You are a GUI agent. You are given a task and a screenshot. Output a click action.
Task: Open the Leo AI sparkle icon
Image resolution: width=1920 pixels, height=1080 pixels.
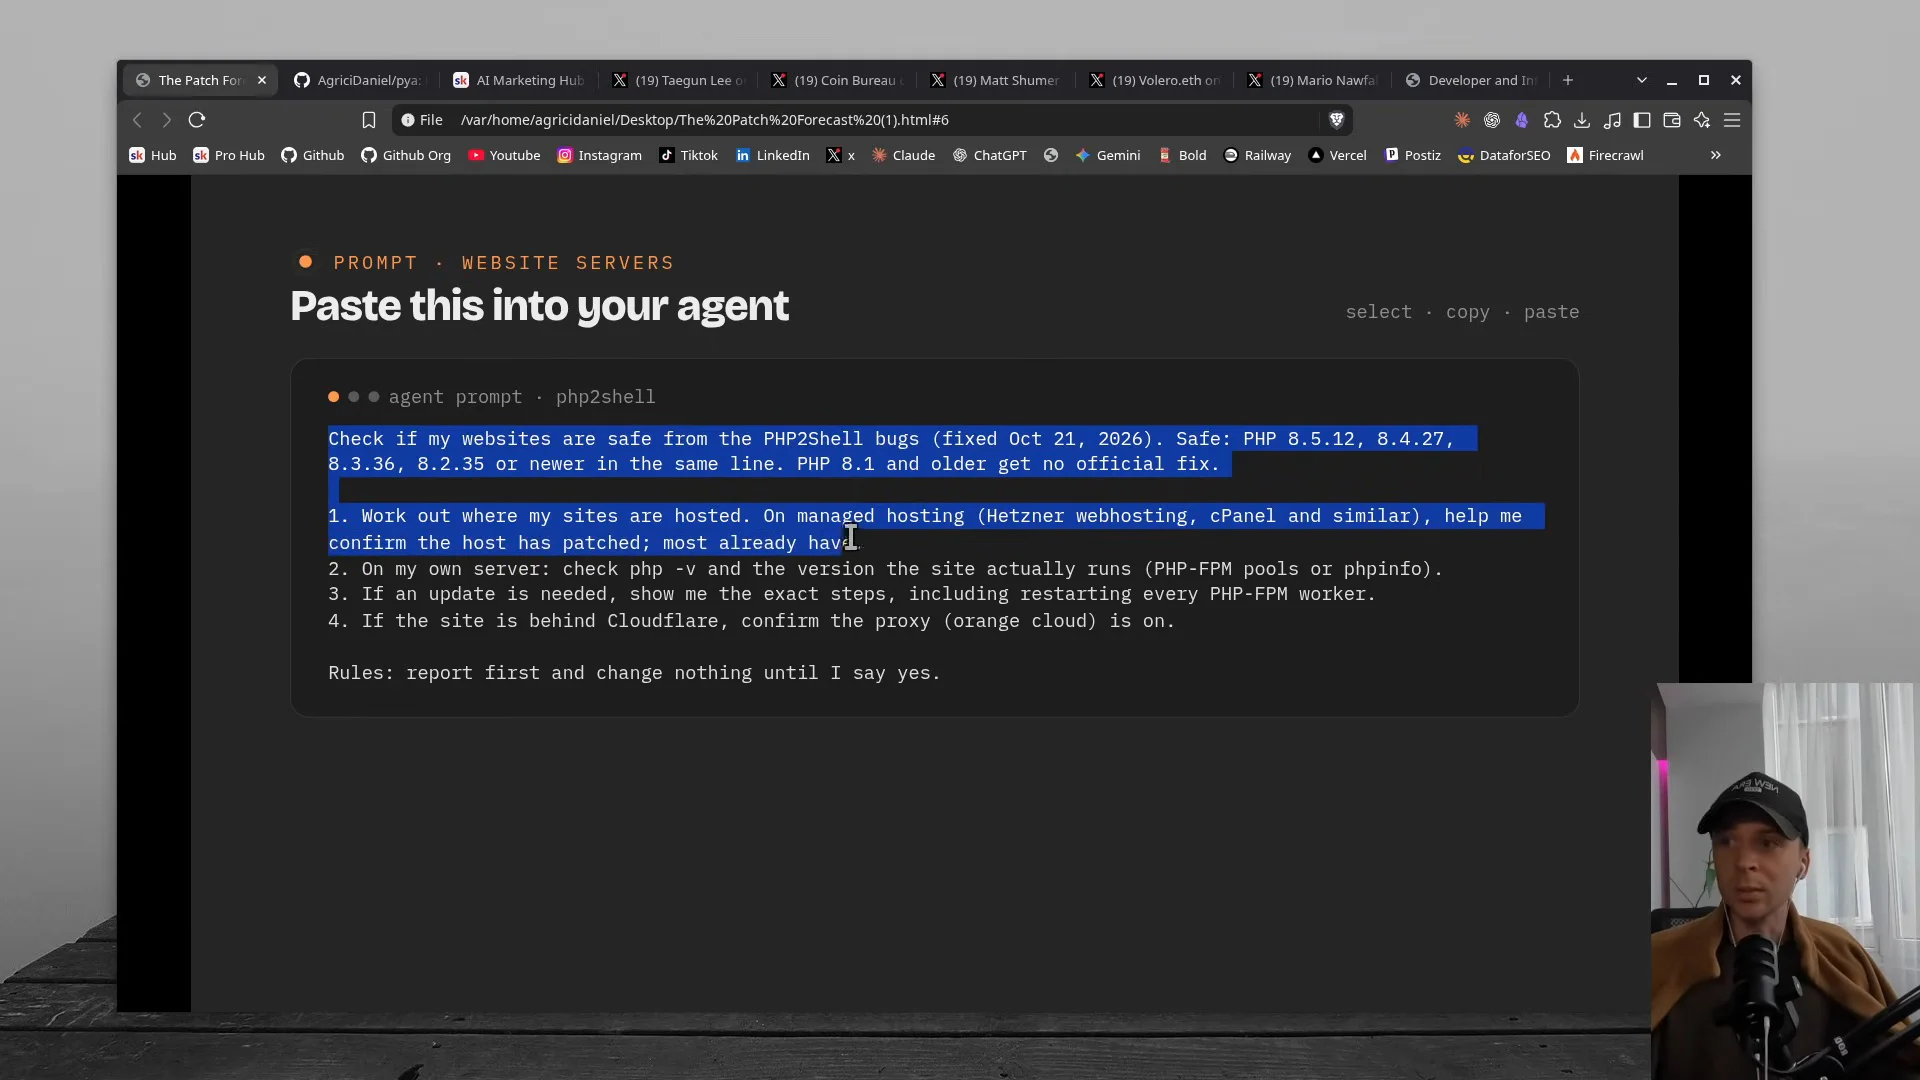click(x=1702, y=120)
